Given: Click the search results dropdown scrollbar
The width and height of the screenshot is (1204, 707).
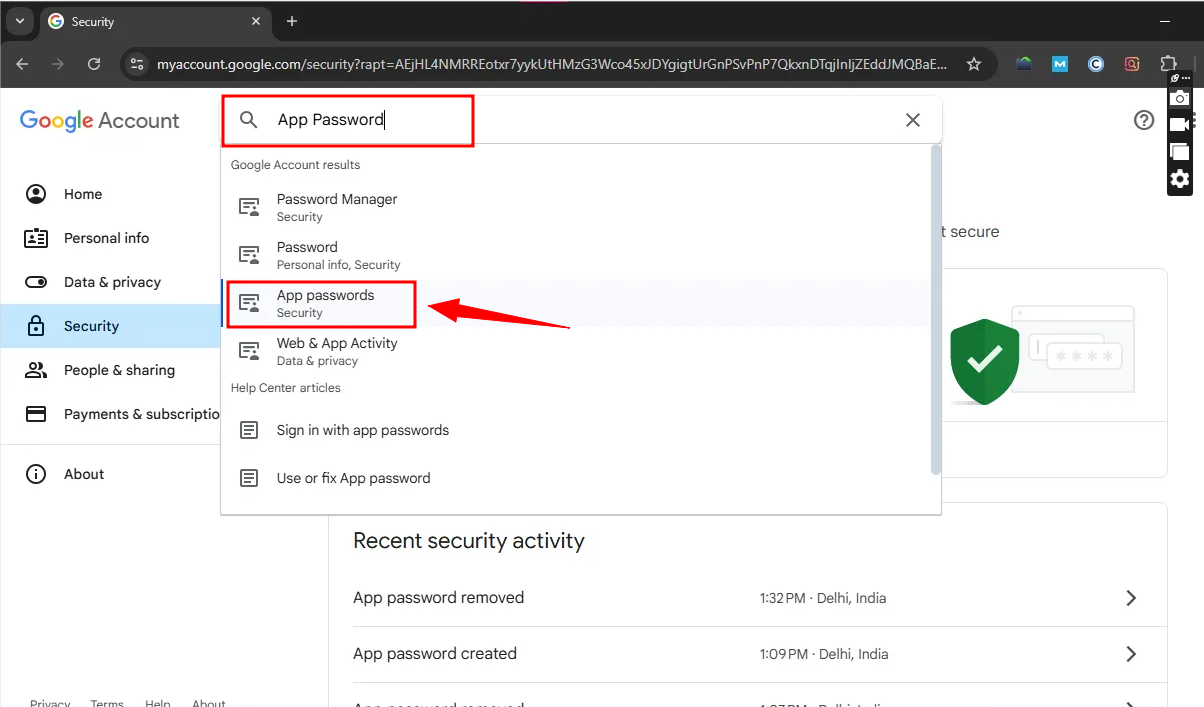Looking at the screenshot, I should pyautogui.click(x=936, y=310).
